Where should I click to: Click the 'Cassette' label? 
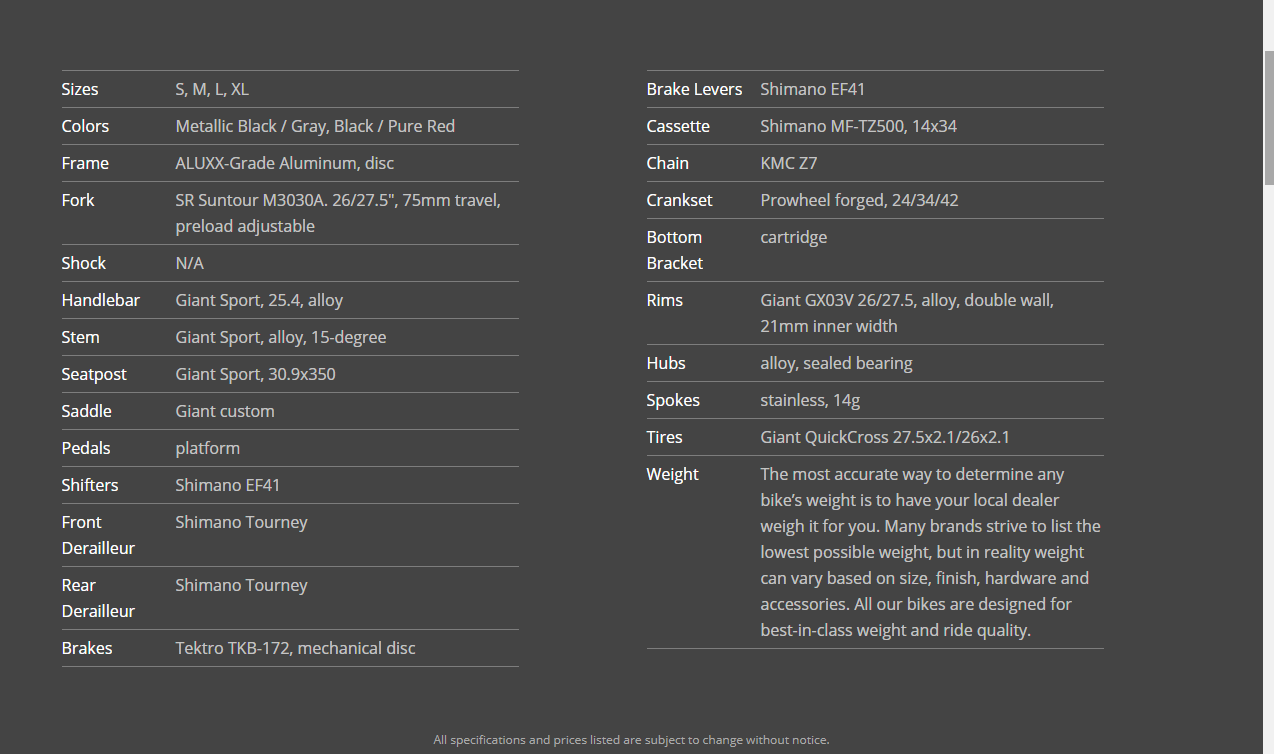[x=678, y=126]
